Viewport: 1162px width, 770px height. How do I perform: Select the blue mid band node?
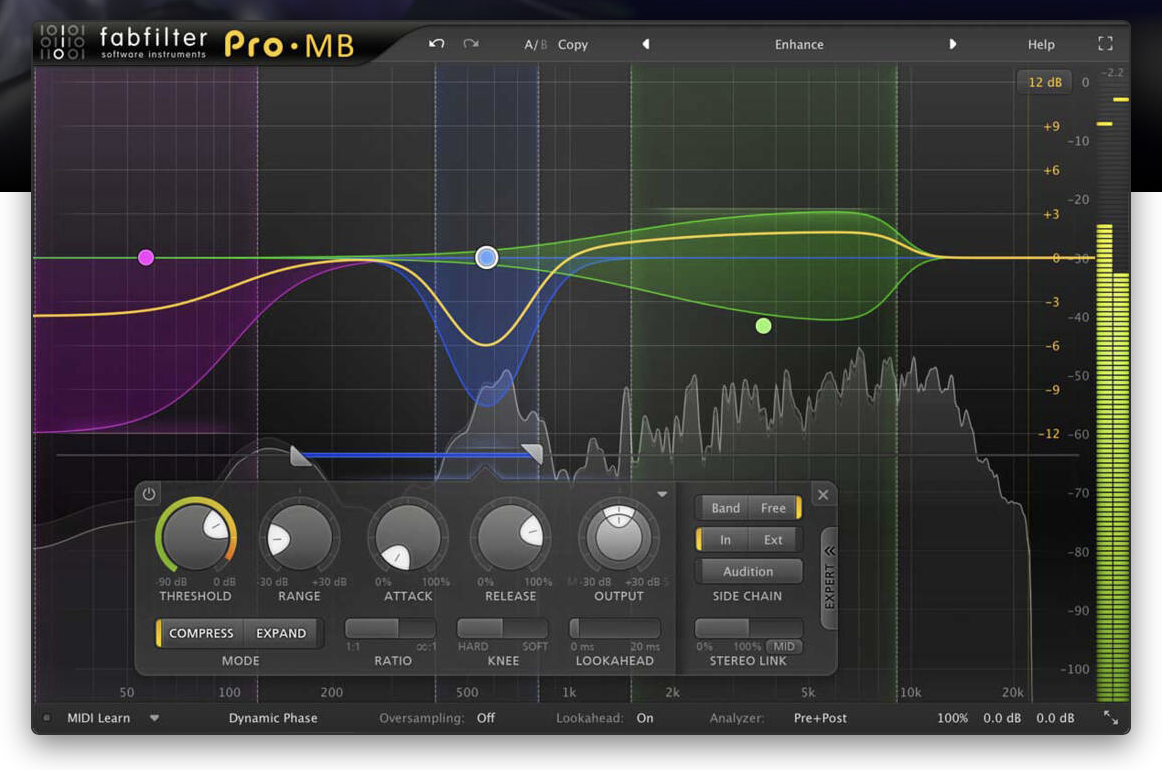486,257
